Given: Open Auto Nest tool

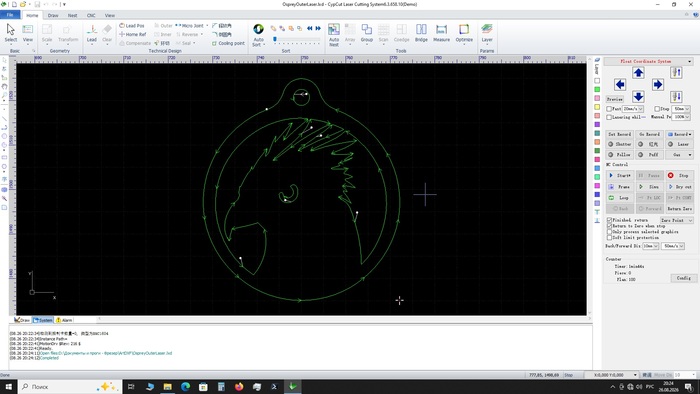Looking at the screenshot, I should (333, 35).
